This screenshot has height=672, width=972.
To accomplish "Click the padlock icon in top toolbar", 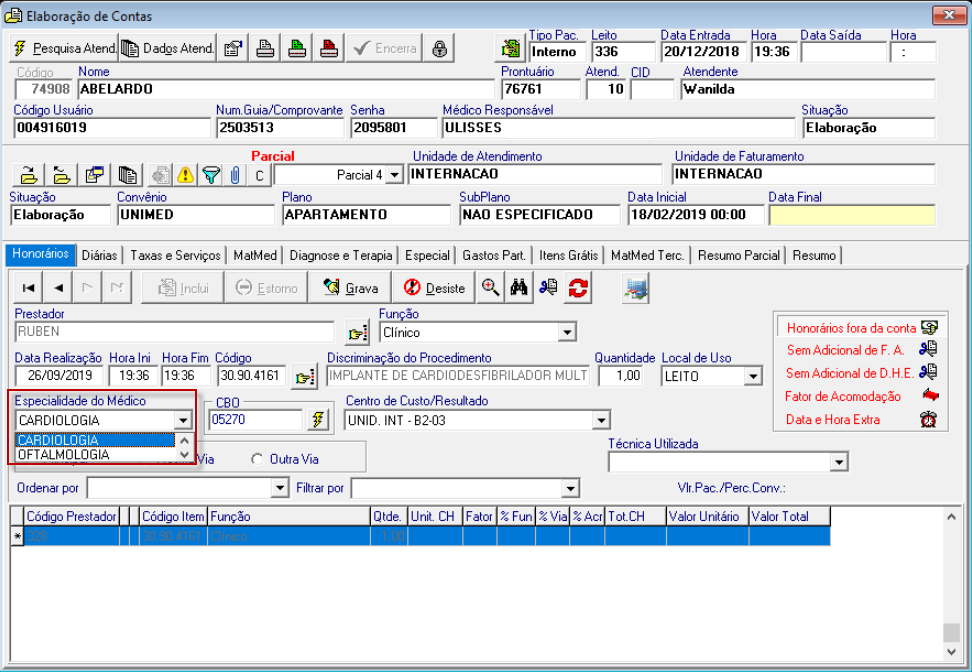I will point(439,48).
